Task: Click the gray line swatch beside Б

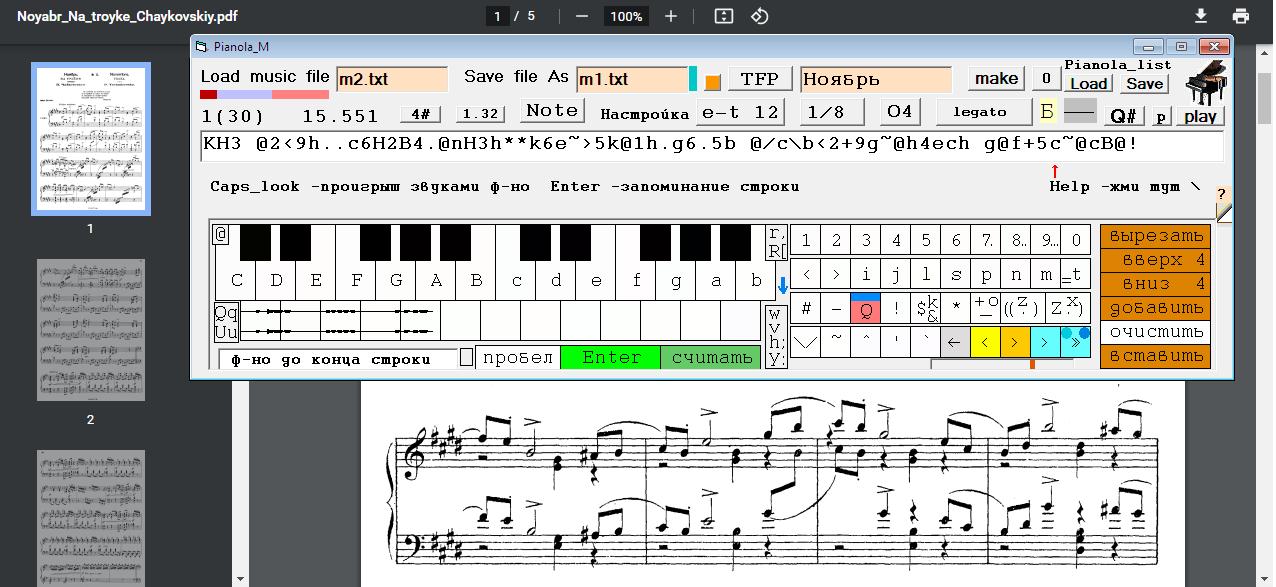Action: (x=1080, y=112)
